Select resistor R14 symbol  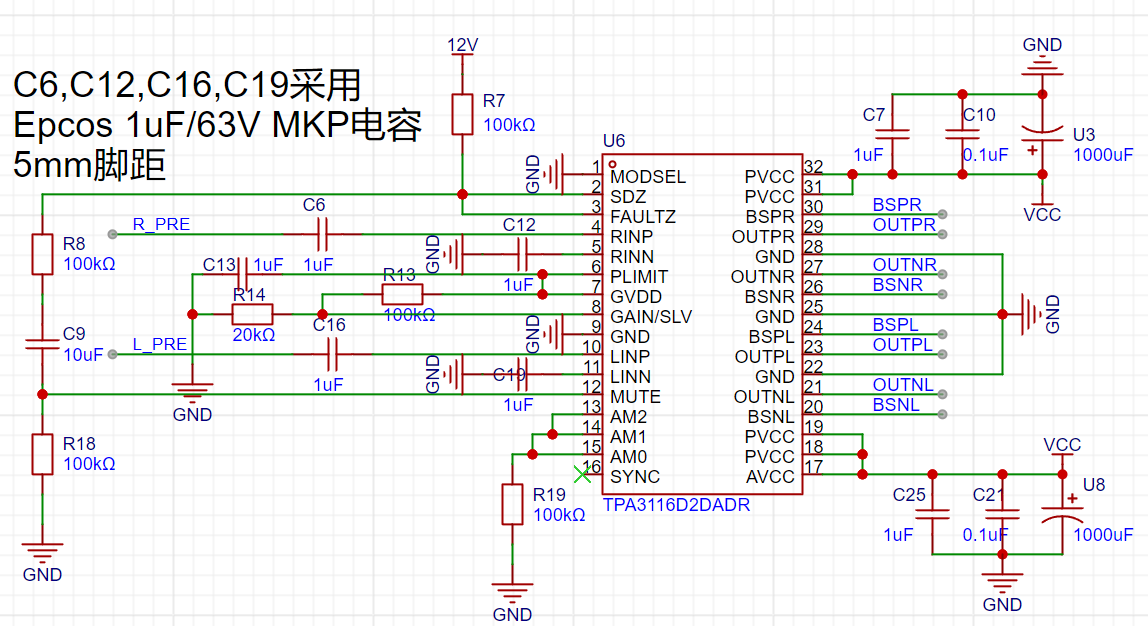tap(252, 314)
